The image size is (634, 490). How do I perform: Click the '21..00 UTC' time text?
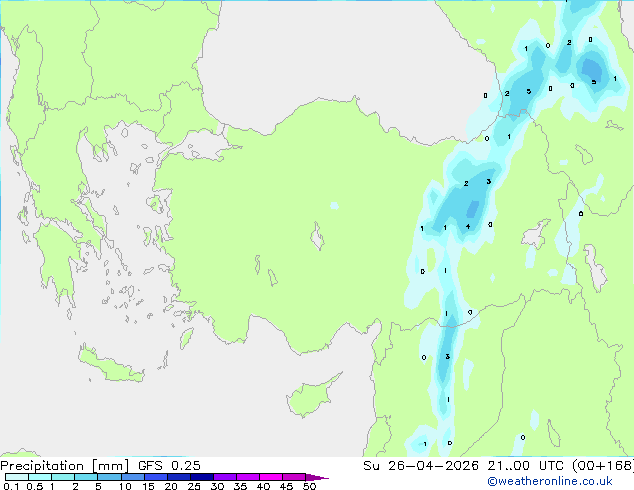(x=526, y=466)
